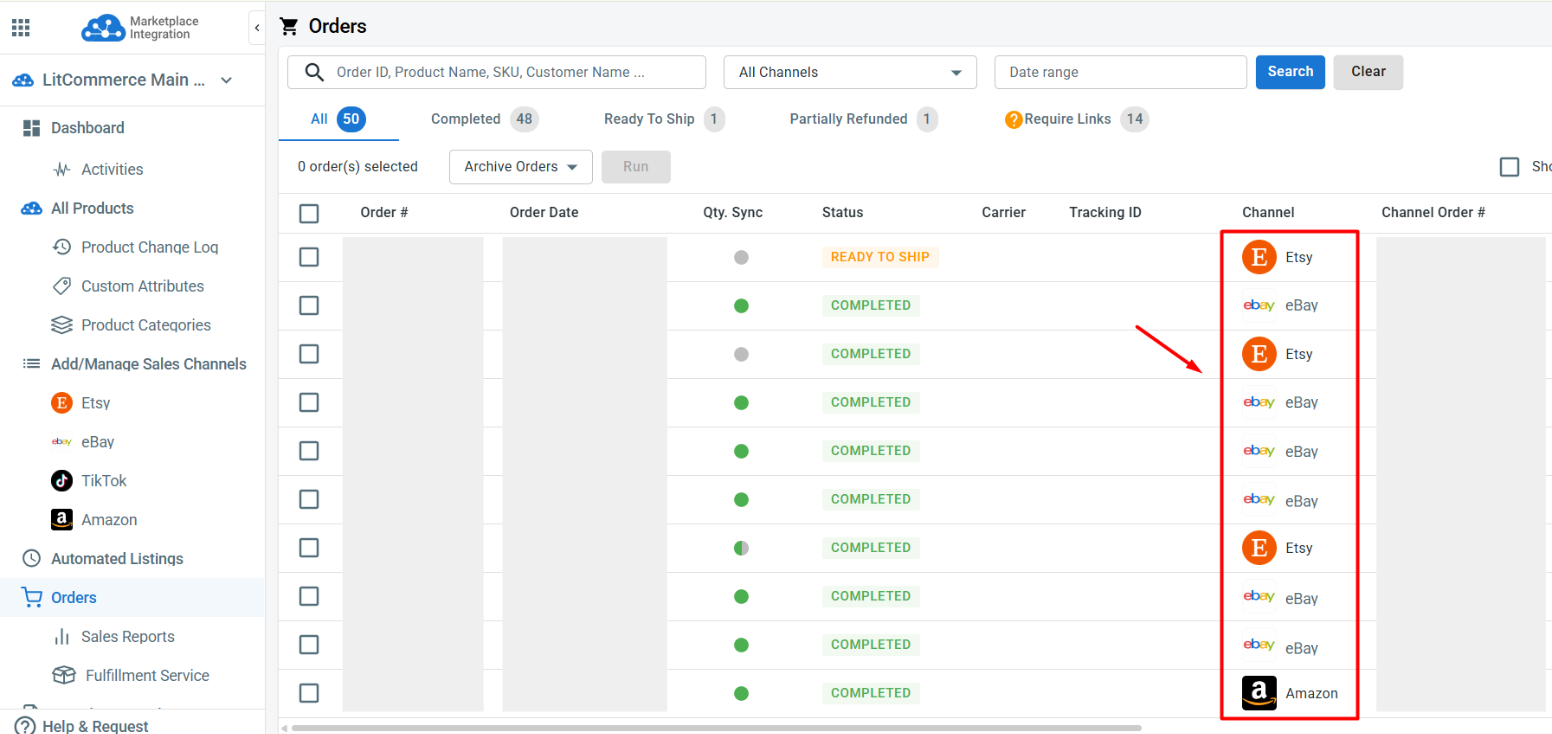Click the Search button
The height and width of the screenshot is (734, 1552).
coord(1290,72)
